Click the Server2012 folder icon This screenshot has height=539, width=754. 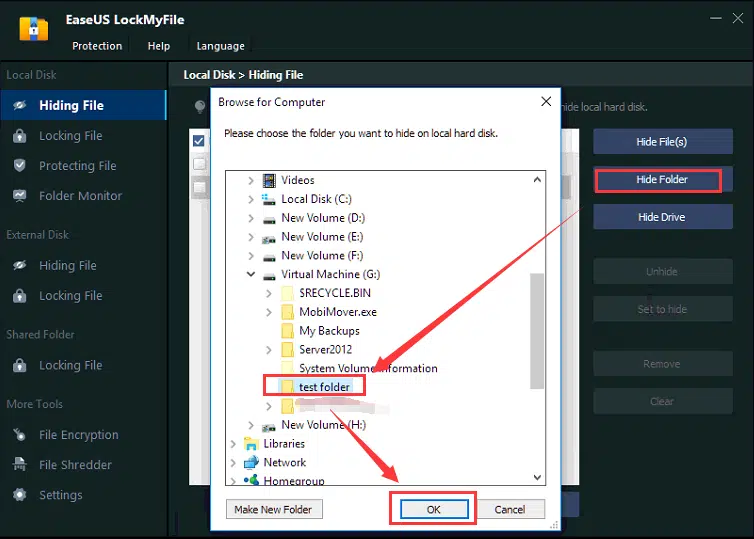point(287,350)
